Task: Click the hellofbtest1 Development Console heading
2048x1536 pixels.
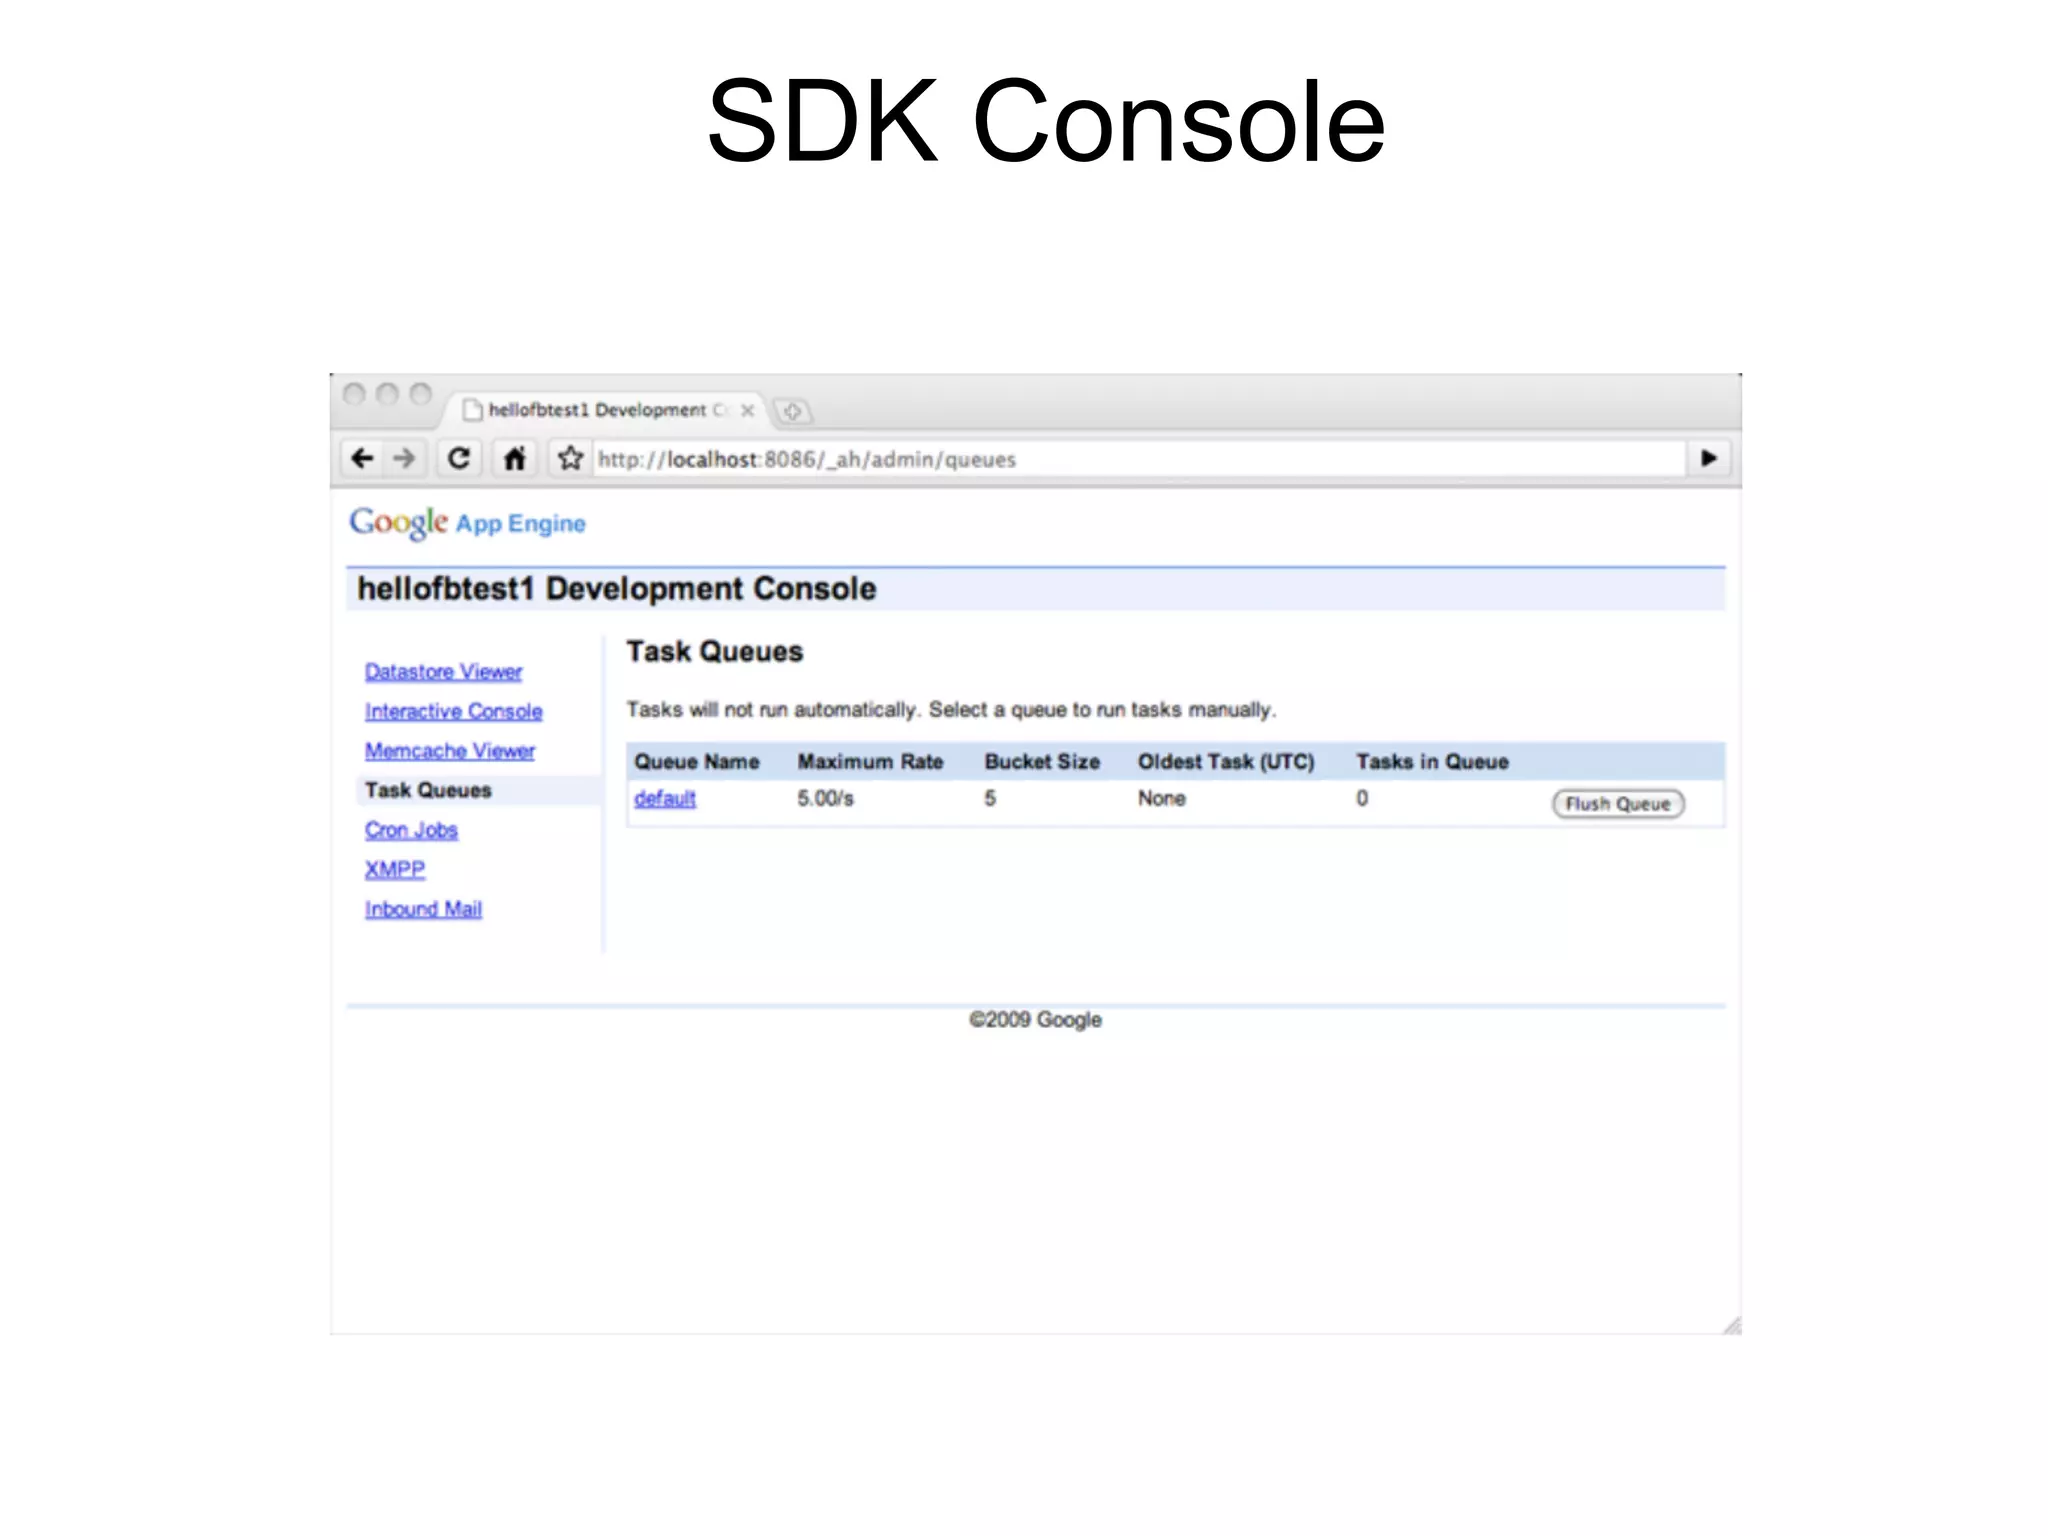Action: point(616,589)
